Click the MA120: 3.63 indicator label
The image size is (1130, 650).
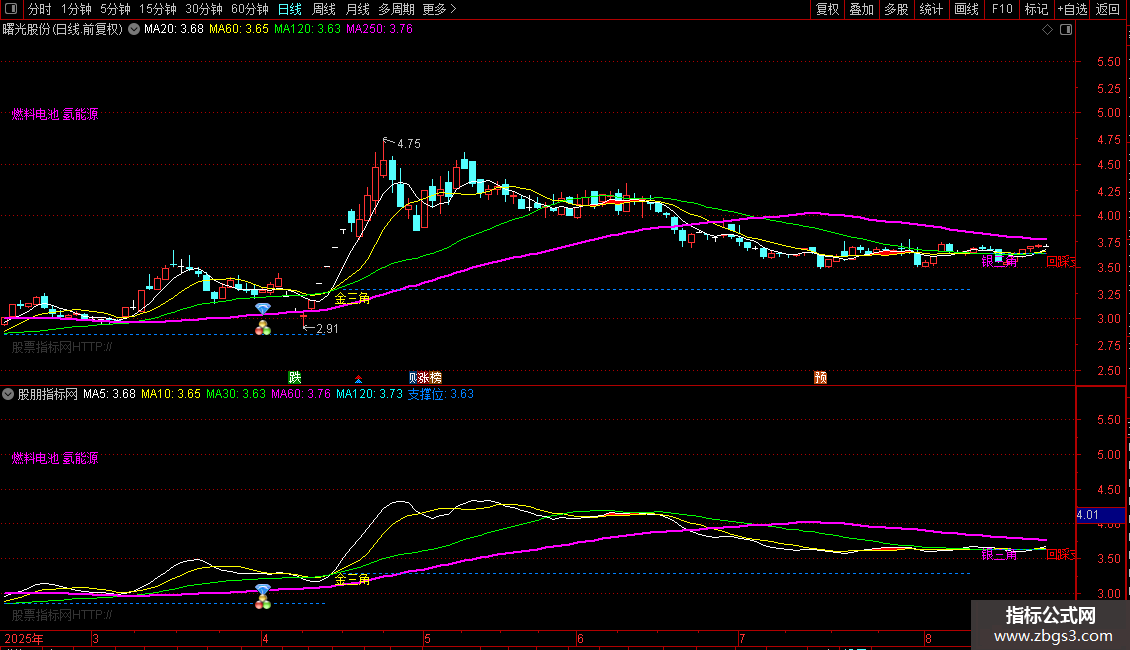click(307, 30)
